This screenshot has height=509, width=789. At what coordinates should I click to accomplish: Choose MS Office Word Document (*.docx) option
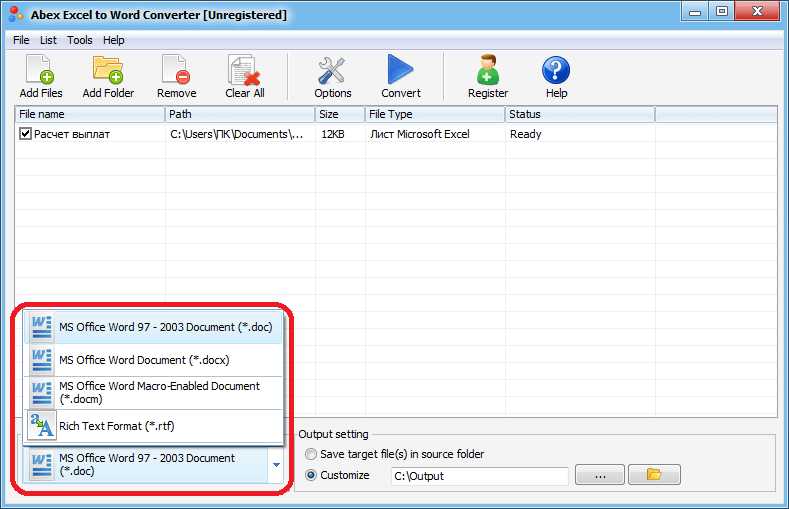(153, 360)
